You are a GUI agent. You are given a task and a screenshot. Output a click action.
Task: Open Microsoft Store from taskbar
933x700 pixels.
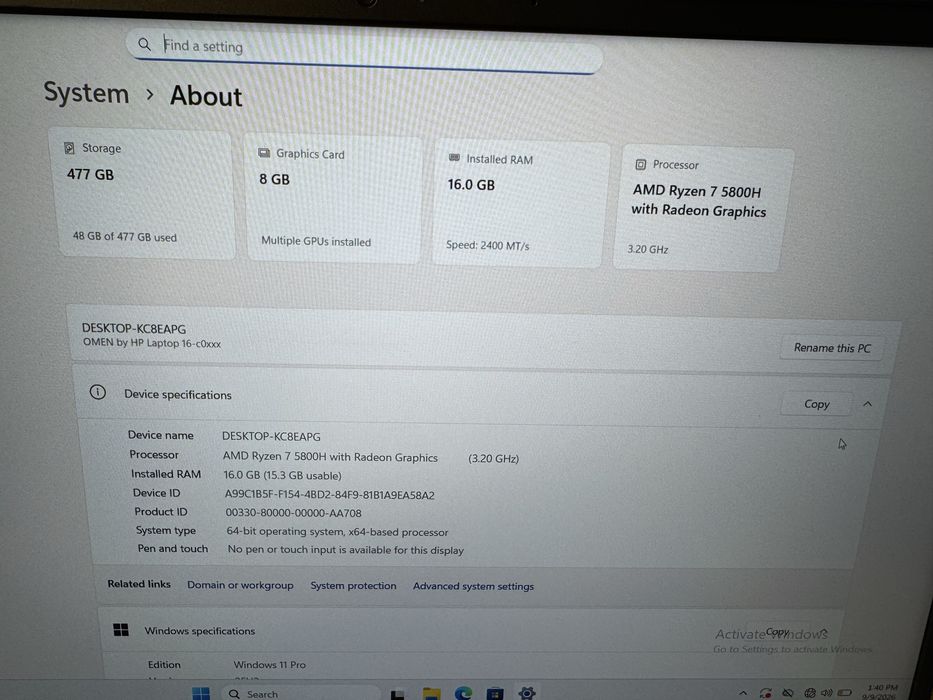coord(495,693)
